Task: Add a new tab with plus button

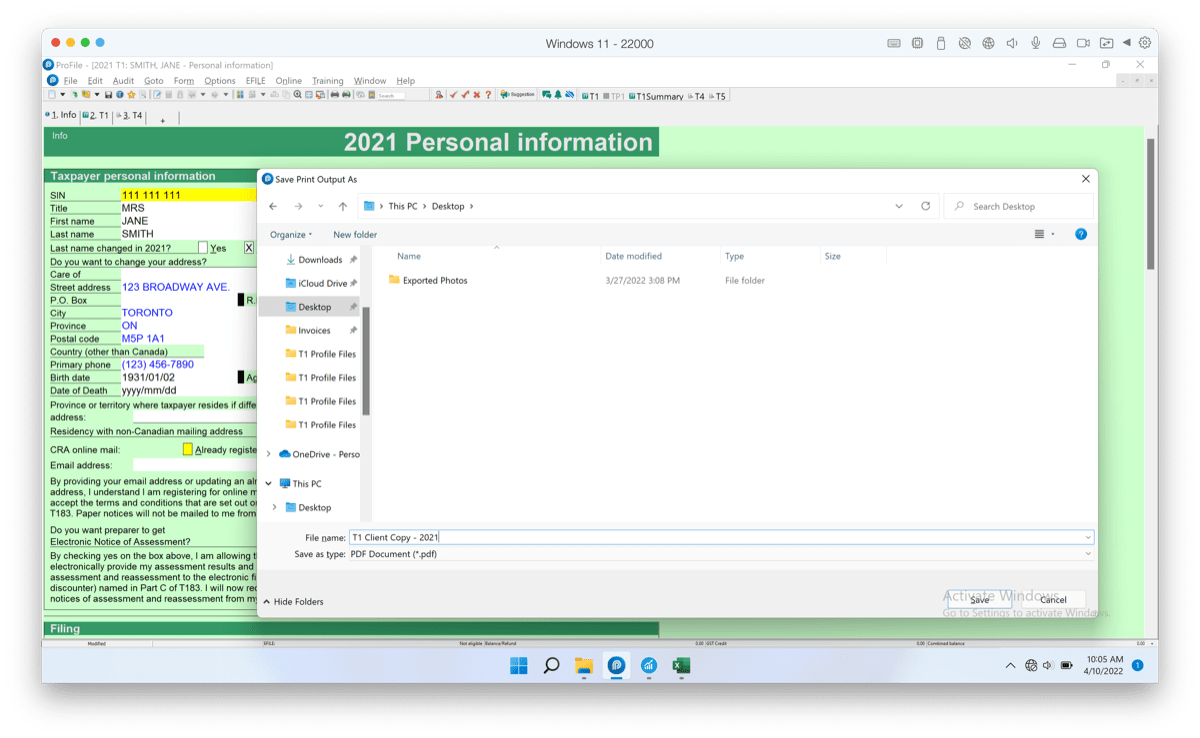Action: pyautogui.click(x=163, y=120)
